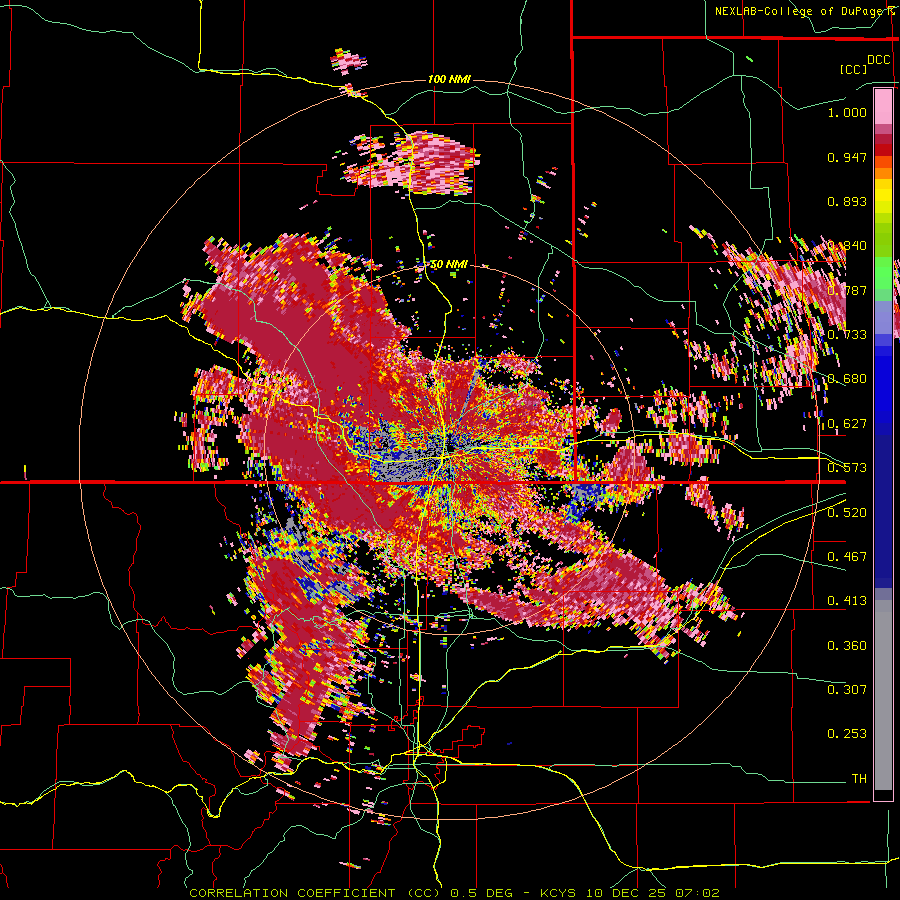Click the TH threshold label
This screenshot has width=900, height=900.
[859, 779]
